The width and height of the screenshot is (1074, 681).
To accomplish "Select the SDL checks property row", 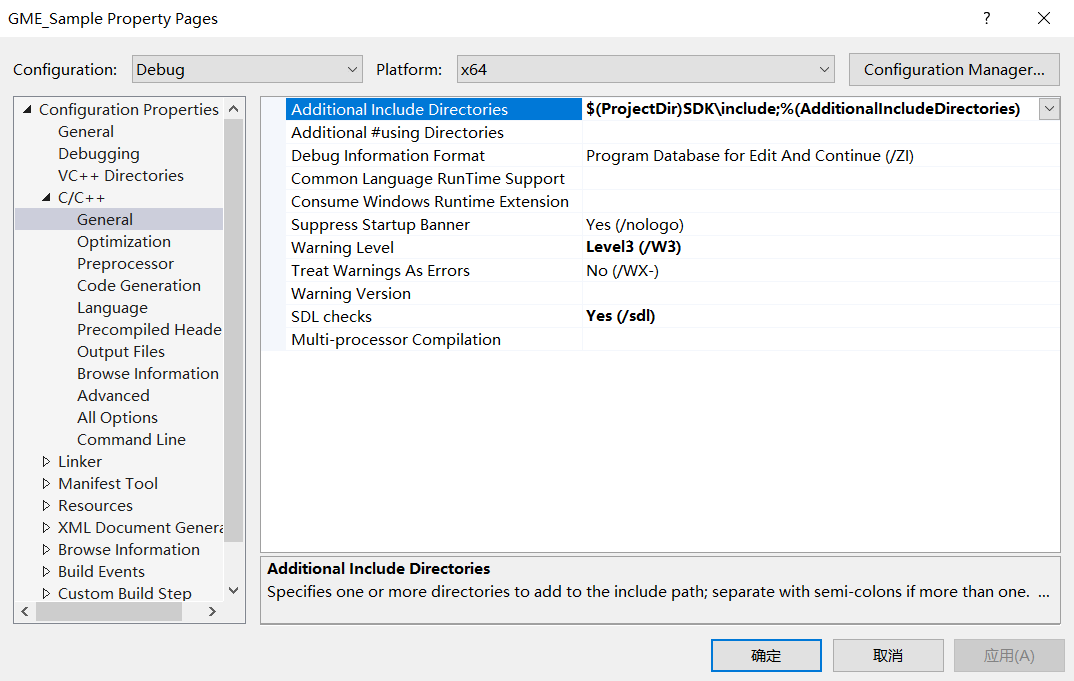I will 331,317.
